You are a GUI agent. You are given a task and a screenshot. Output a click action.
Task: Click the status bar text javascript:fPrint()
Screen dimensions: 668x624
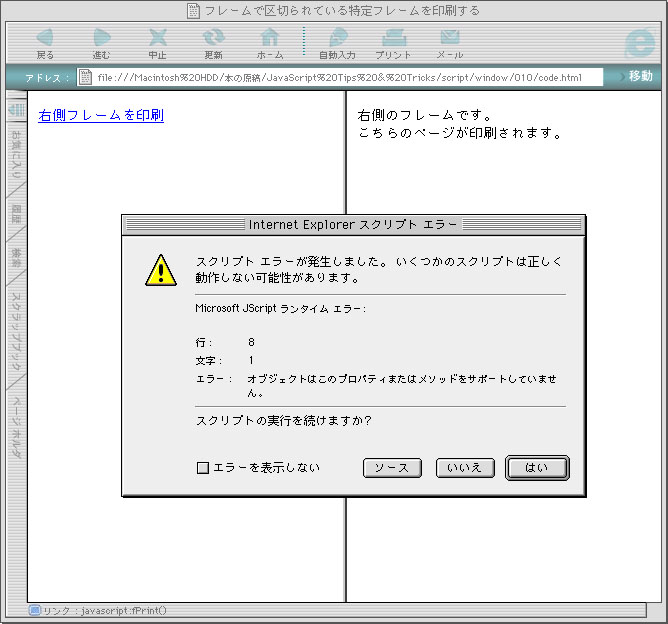124,610
